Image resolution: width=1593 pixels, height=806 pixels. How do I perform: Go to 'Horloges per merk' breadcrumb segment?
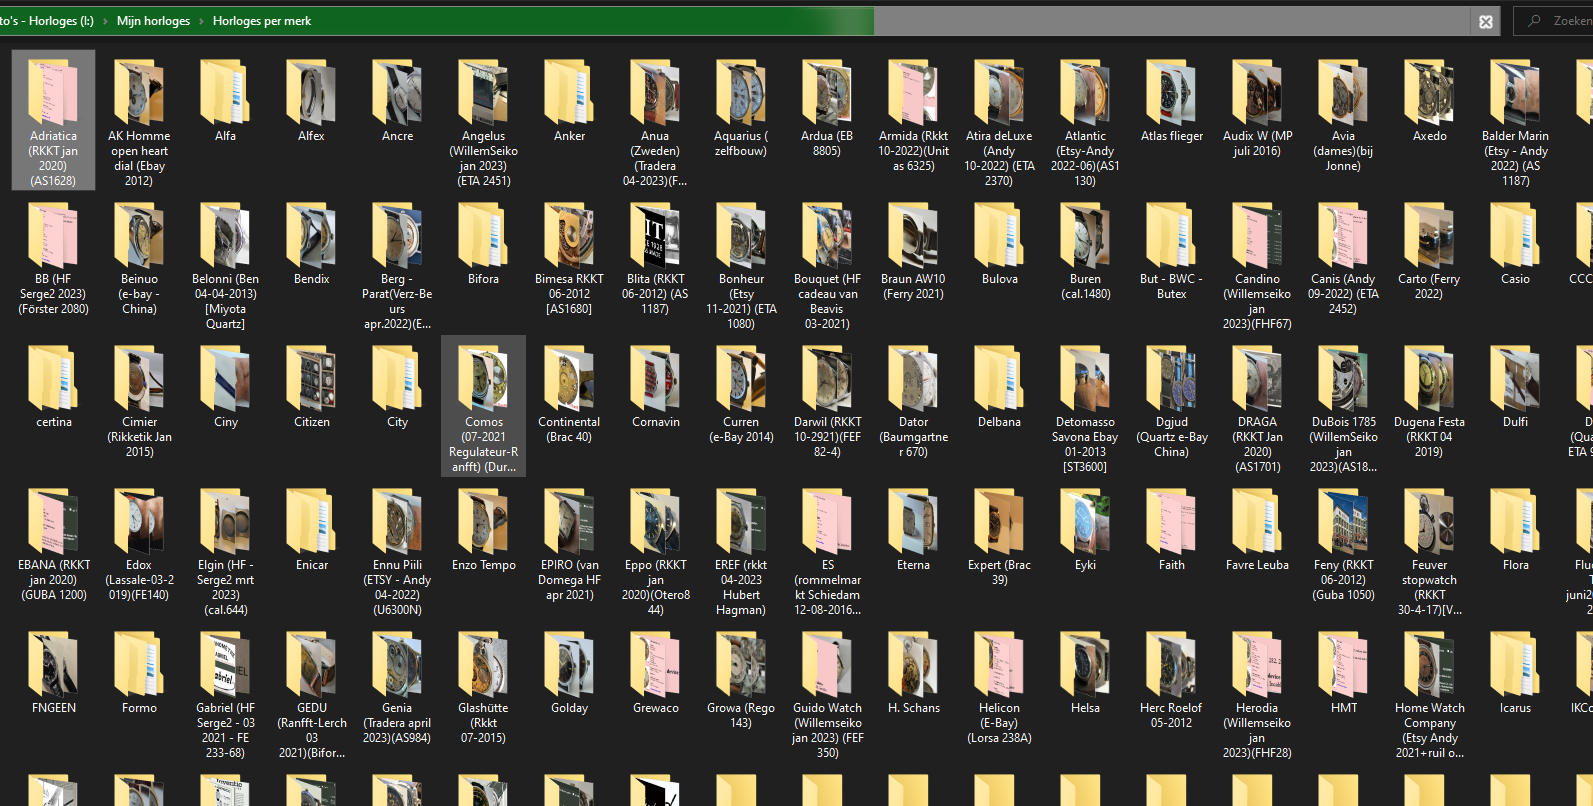(x=262, y=21)
